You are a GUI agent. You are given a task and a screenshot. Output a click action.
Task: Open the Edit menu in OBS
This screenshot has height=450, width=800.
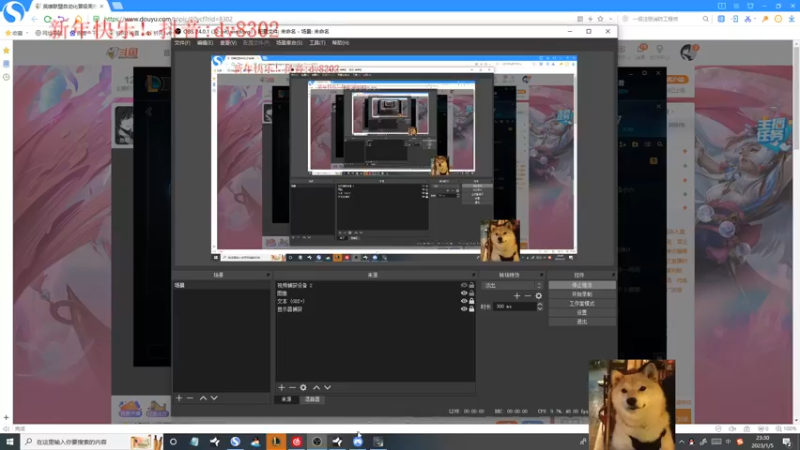point(205,43)
